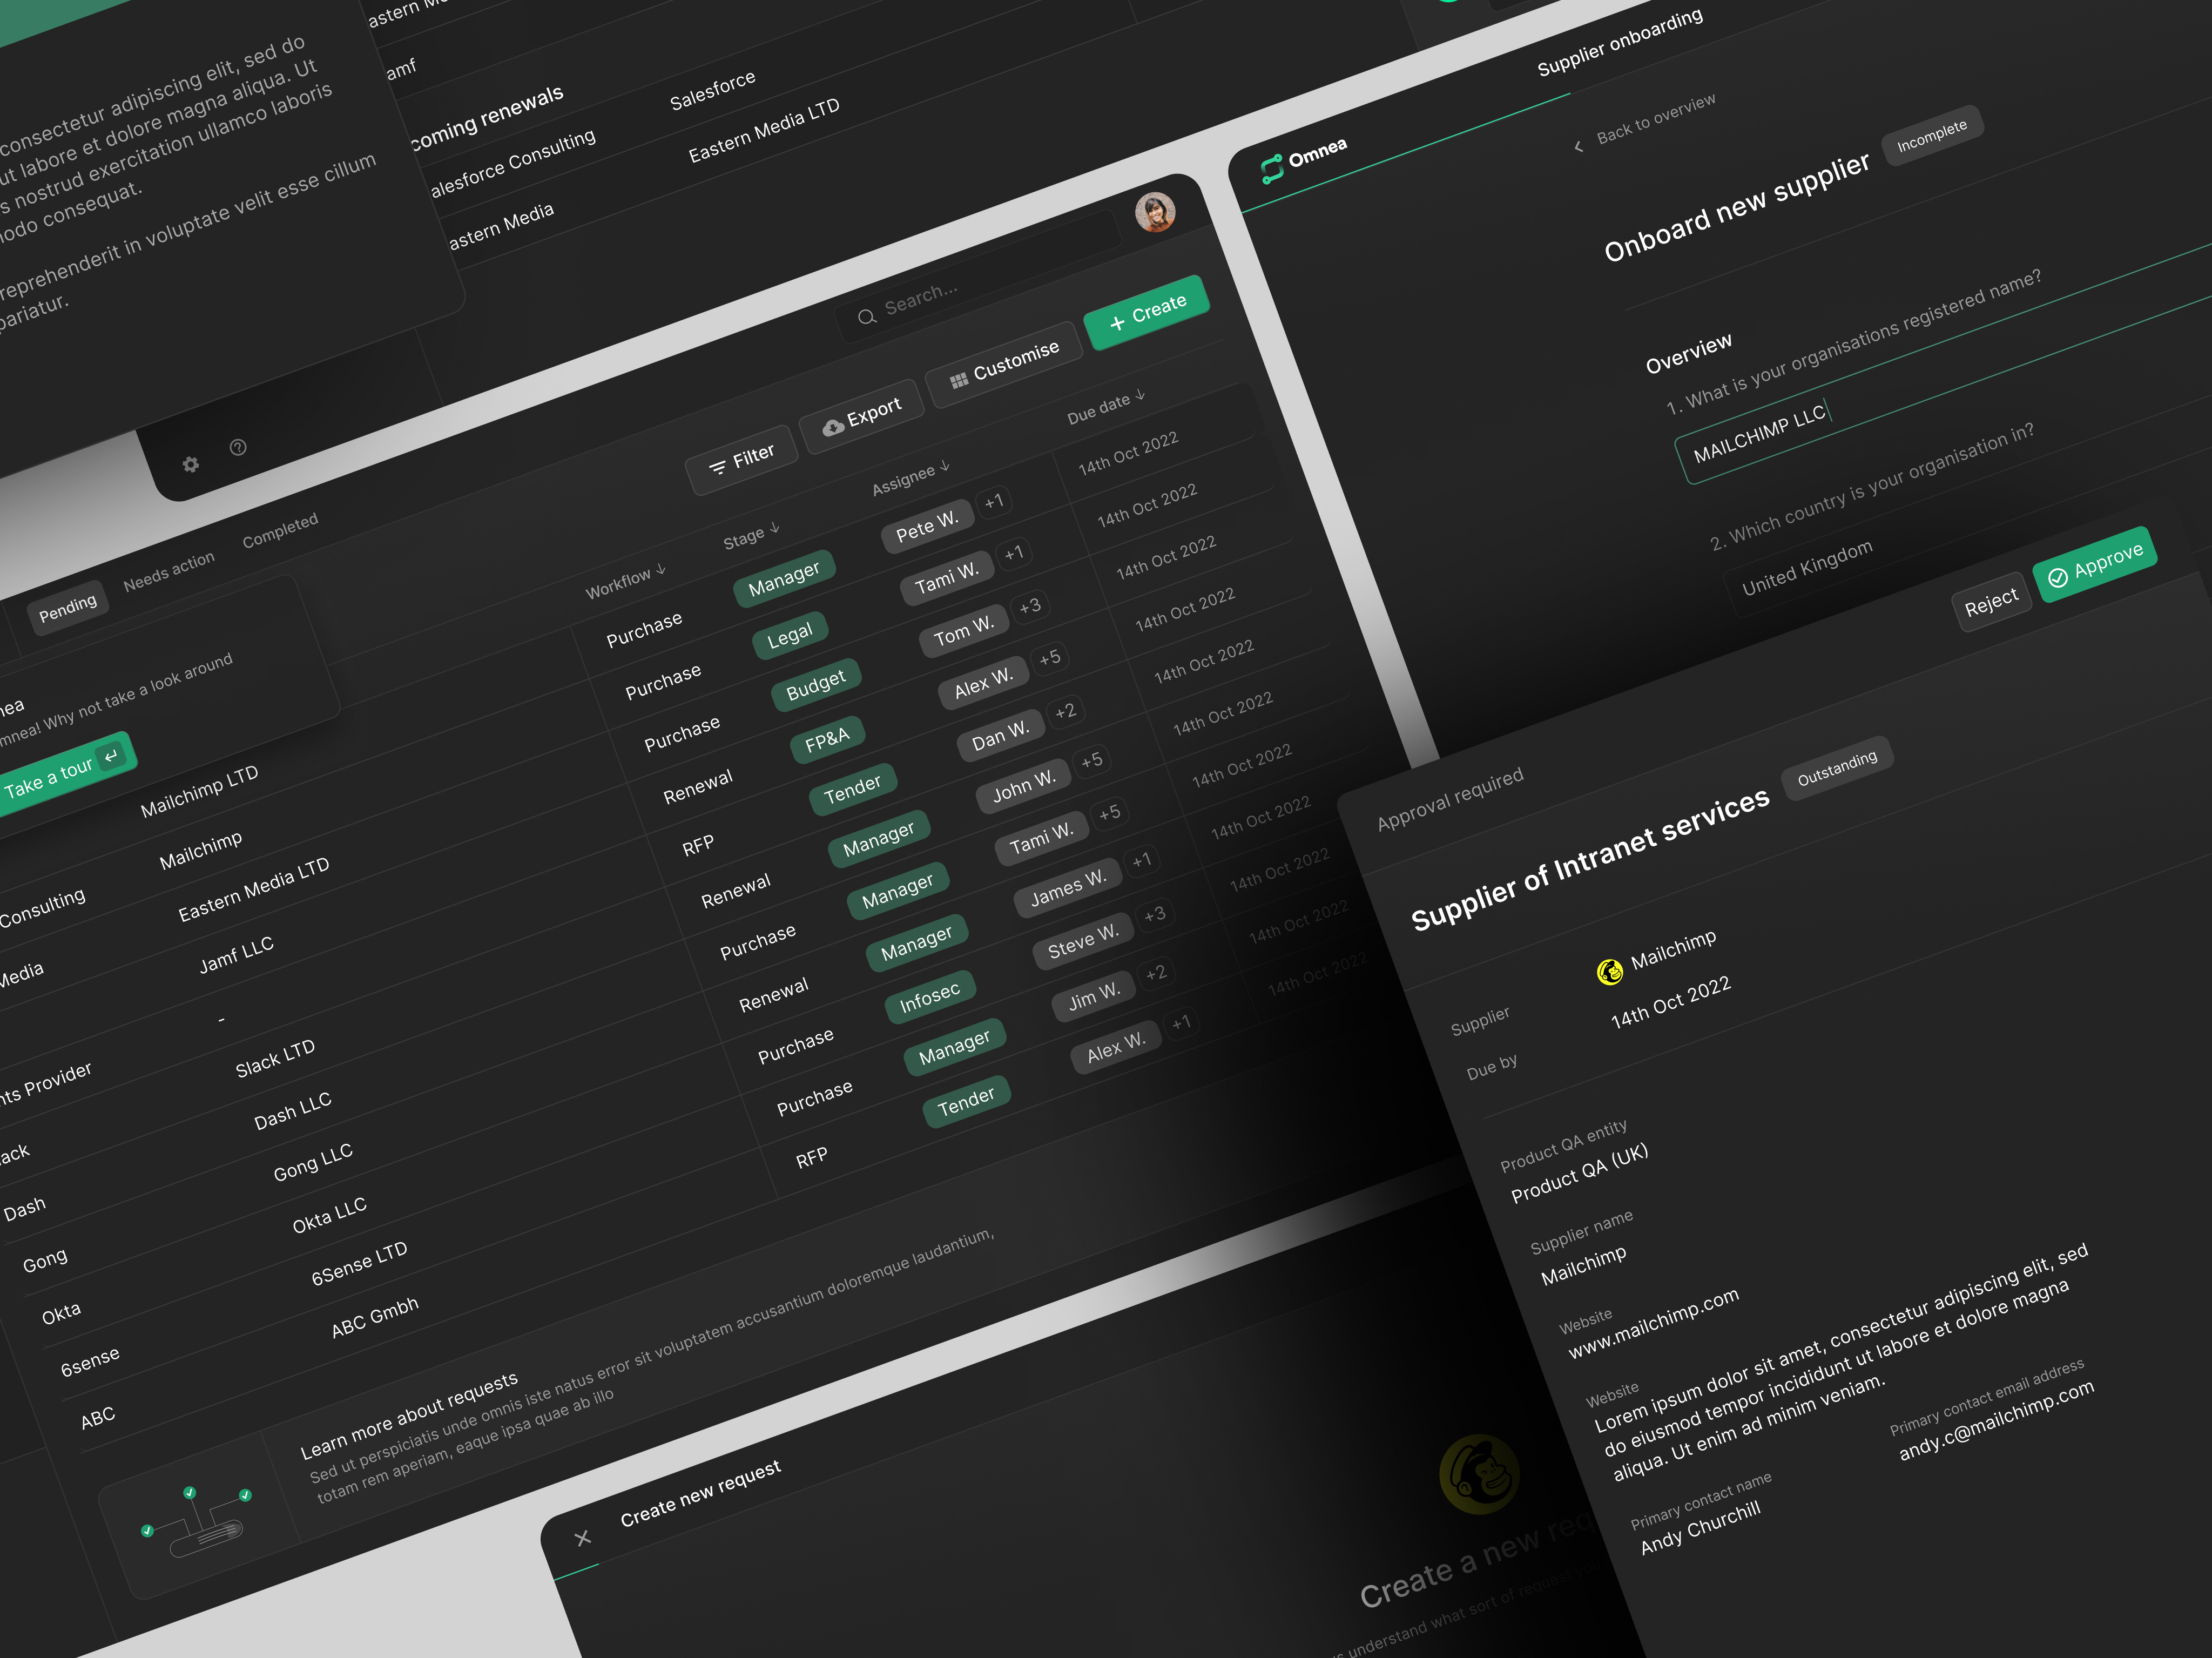Close the Create new request panel

coord(582,1540)
